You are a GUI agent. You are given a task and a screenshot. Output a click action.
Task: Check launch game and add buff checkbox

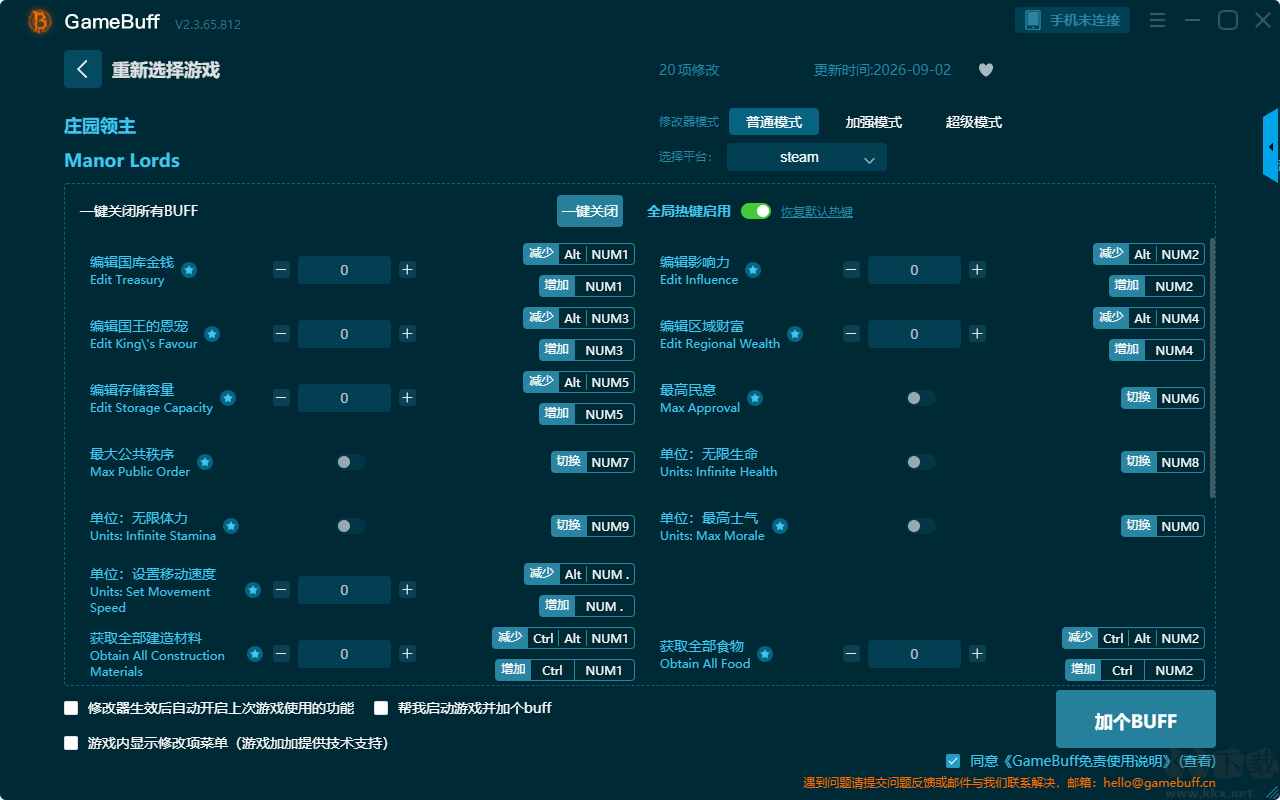381,708
